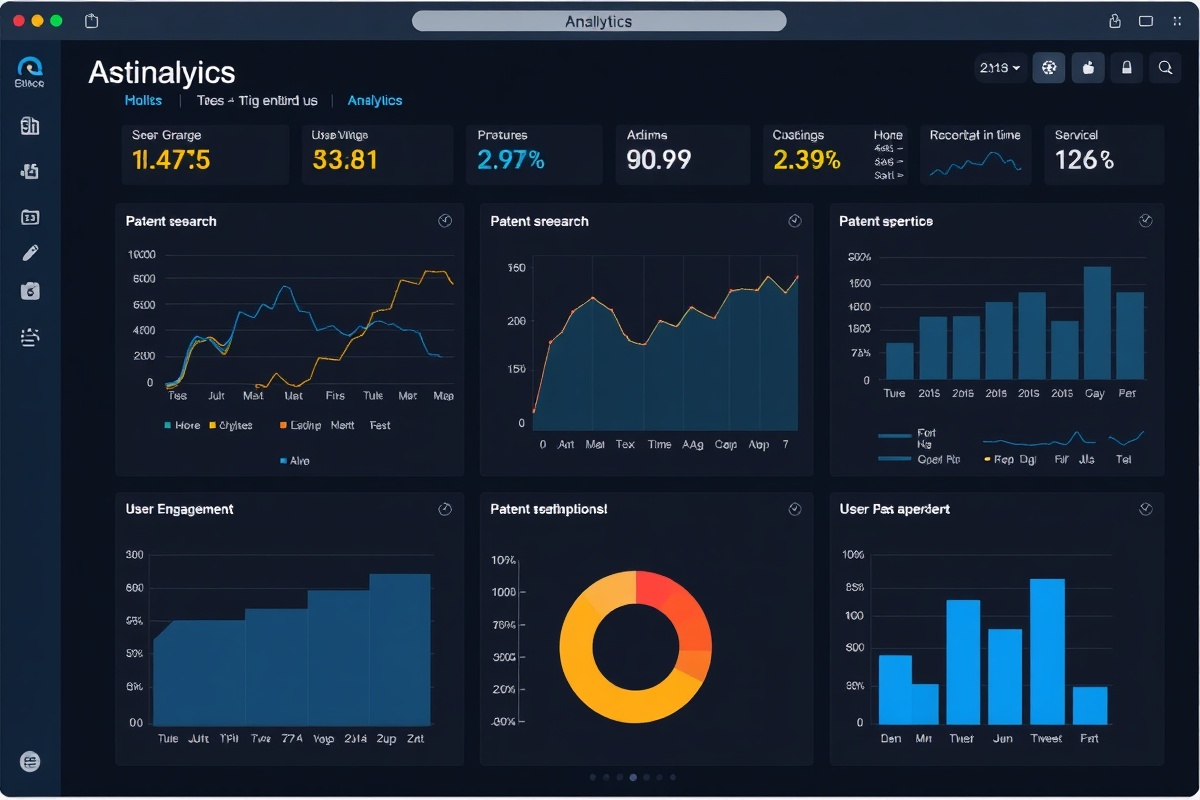This screenshot has width=1200, height=800.
Task: Open the bar chart icon in the sidebar
Action: (29, 126)
